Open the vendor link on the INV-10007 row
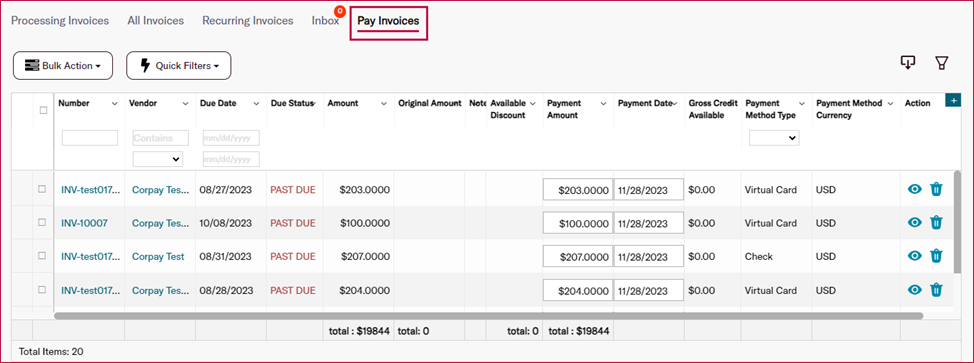This screenshot has width=974, height=363. (161, 223)
